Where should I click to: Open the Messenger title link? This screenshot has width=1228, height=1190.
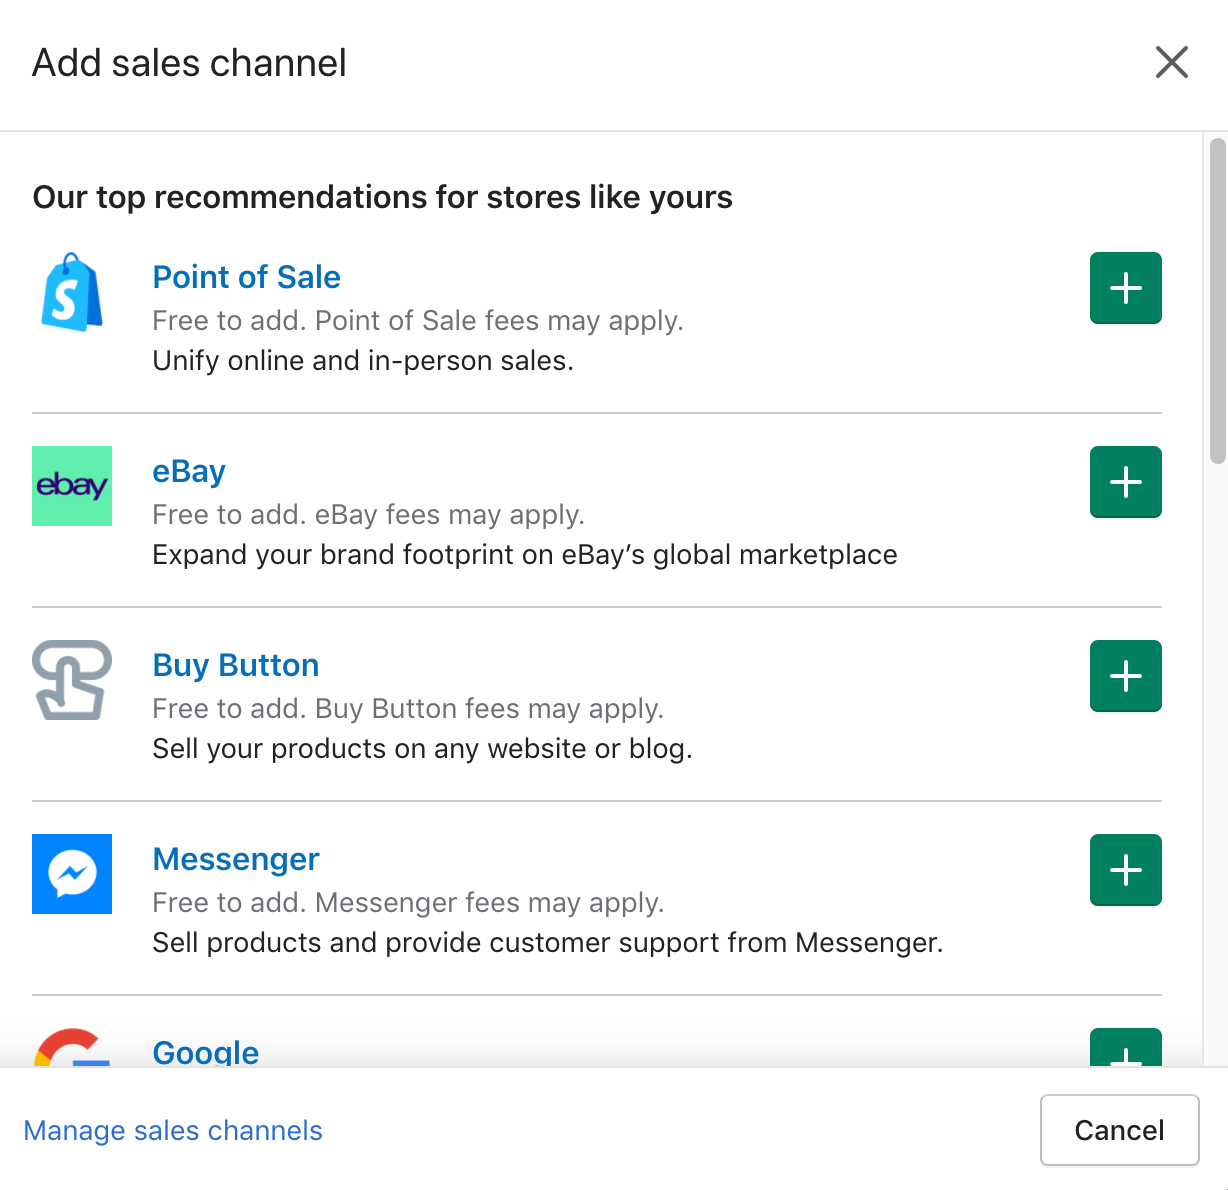click(236, 859)
